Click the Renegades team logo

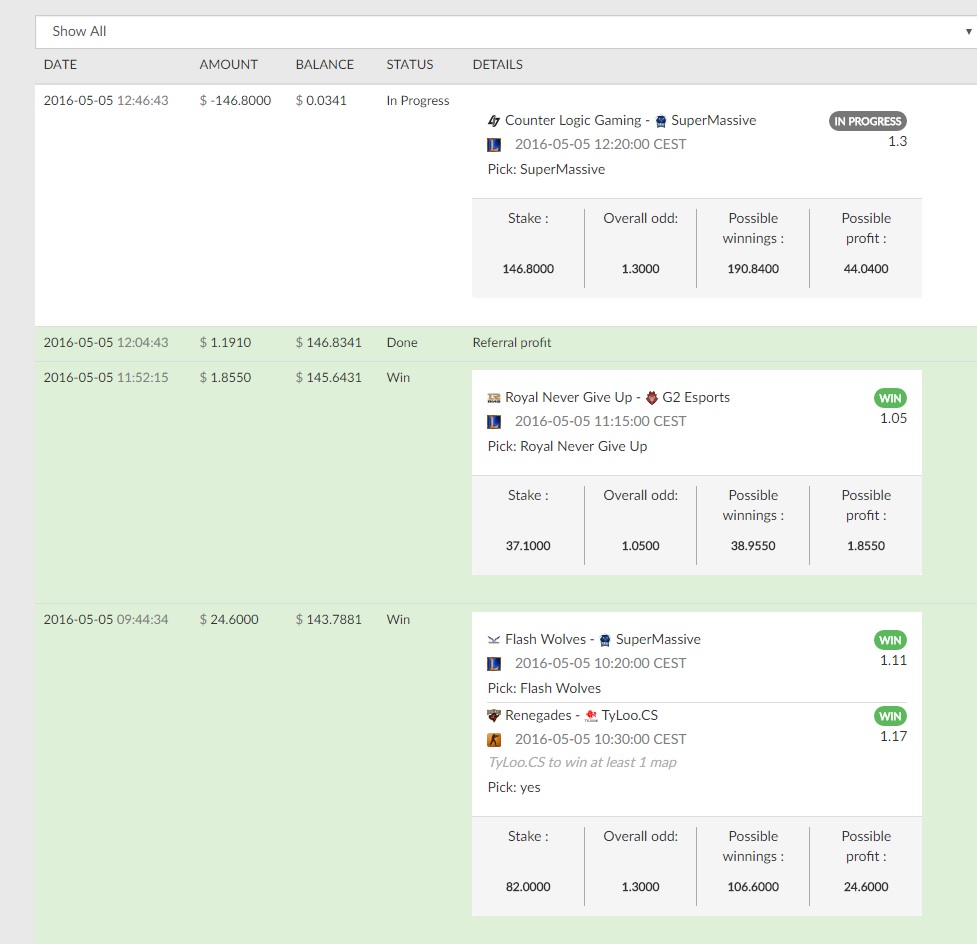point(493,715)
